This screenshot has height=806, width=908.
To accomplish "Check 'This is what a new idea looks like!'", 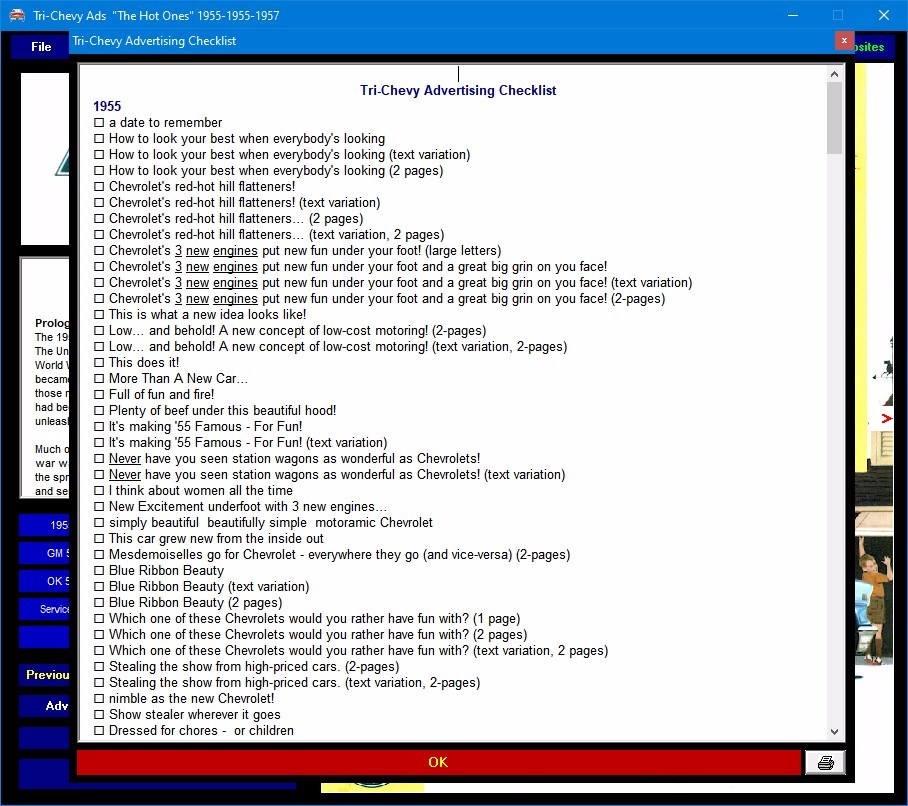I will tap(99, 314).
